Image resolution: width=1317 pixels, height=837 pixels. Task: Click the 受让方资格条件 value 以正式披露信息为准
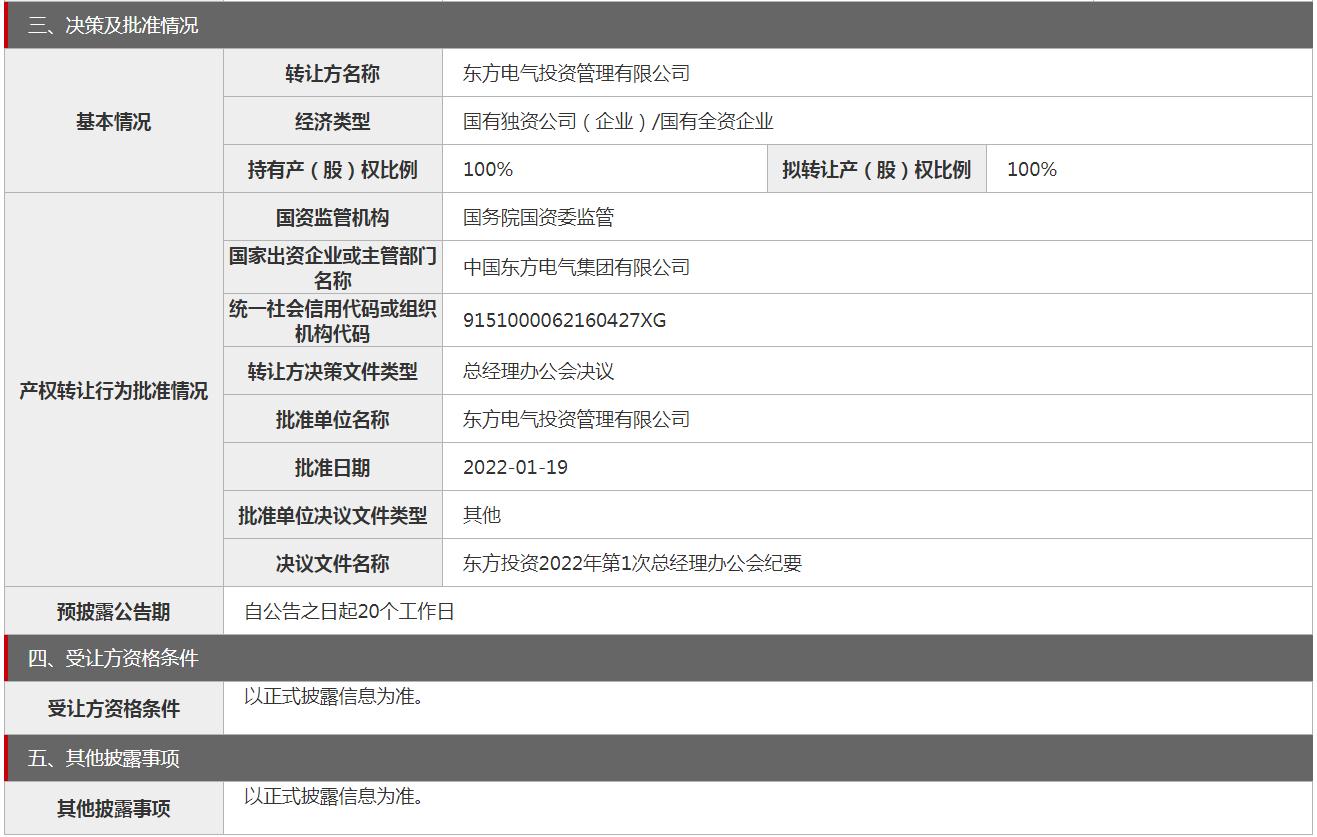click(334, 696)
